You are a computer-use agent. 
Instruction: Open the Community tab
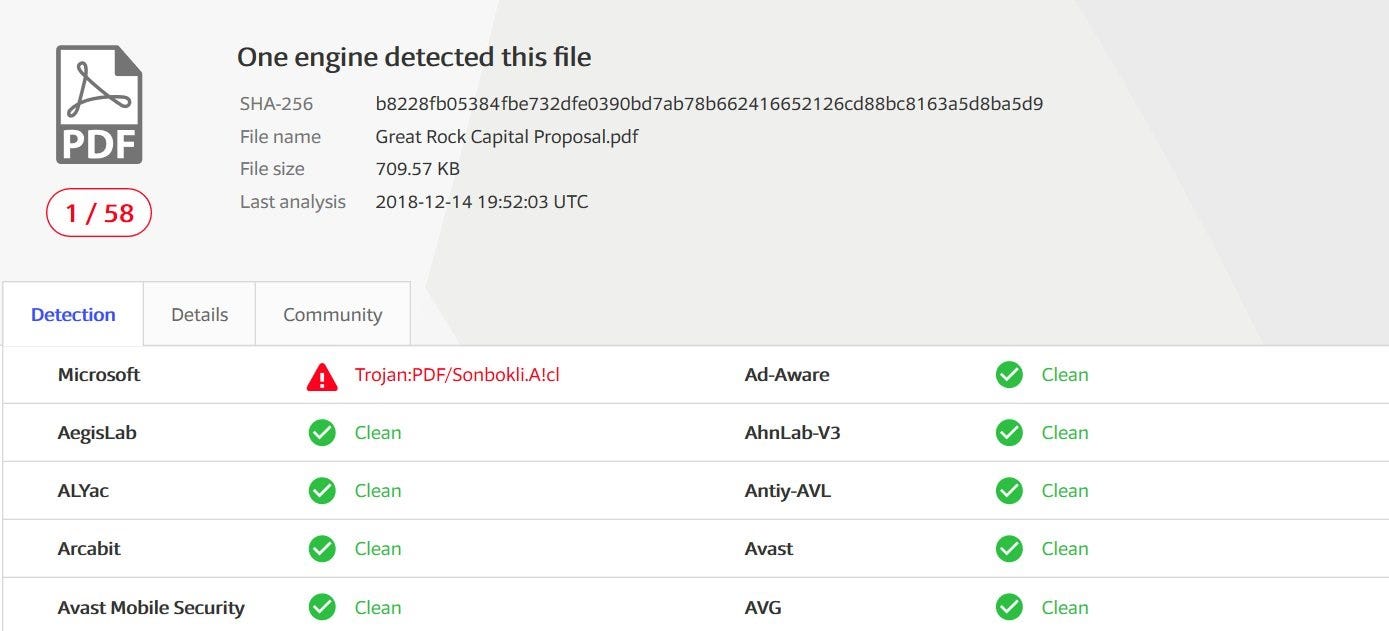click(332, 315)
